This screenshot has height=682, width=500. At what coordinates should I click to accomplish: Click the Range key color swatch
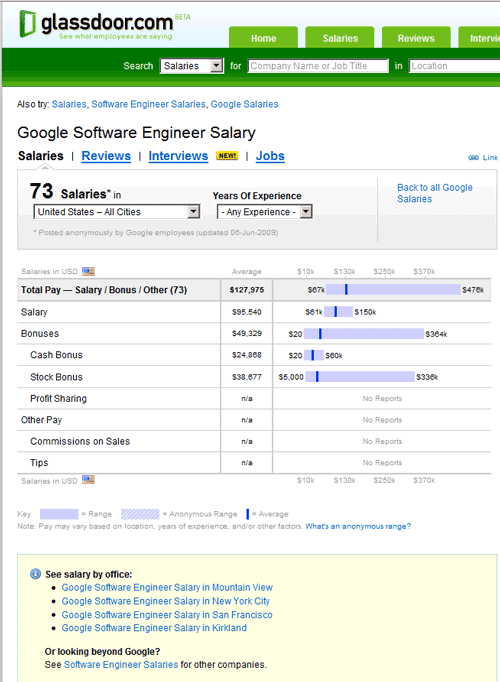[59, 514]
